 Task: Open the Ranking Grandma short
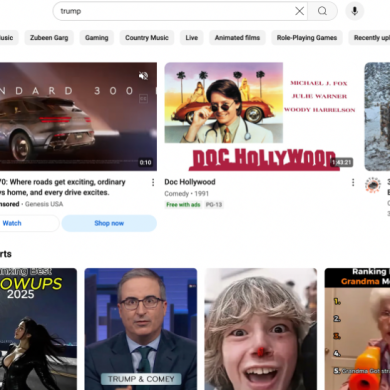pos(357,329)
